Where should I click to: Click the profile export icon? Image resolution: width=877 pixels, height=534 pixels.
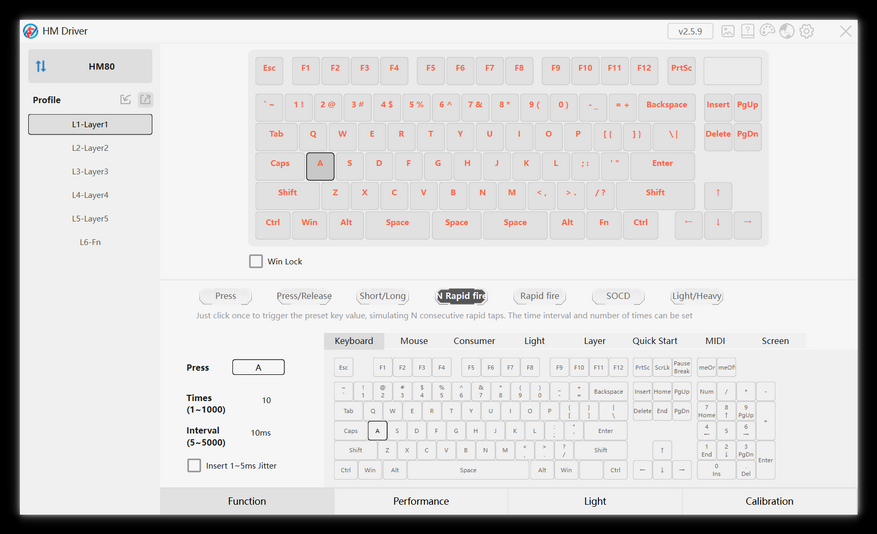tap(145, 100)
